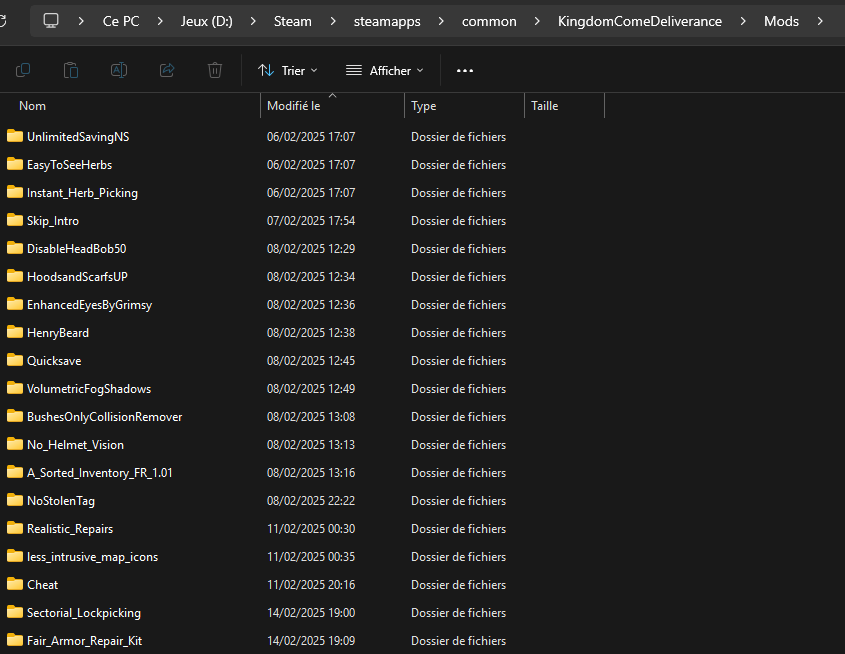This screenshot has width=845, height=654.
Task: Click the delete trash icon
Action: [x=214, y=70]
